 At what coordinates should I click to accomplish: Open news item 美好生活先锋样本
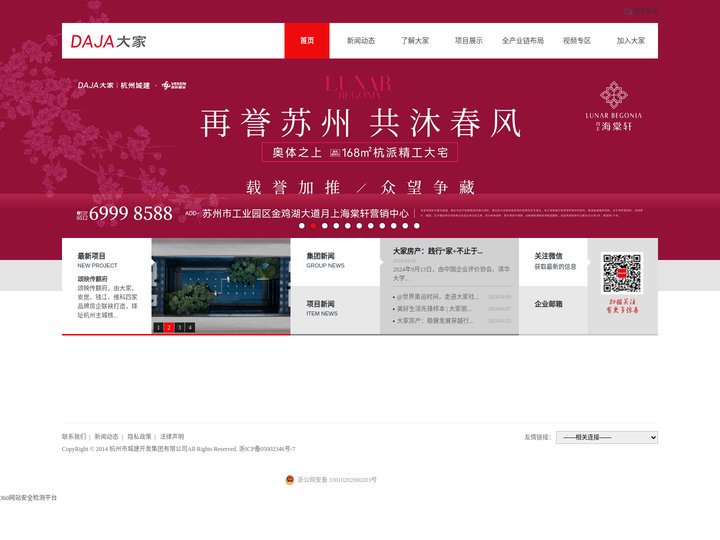[434, 309]
